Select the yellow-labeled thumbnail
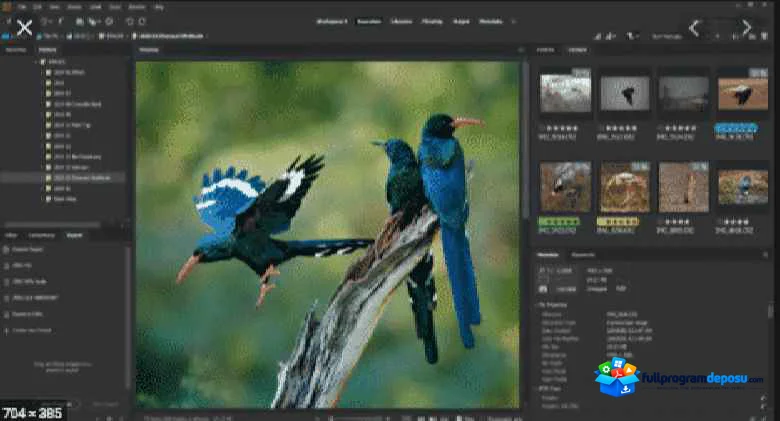This screenshot has width=780, height=421. [624, 187]
